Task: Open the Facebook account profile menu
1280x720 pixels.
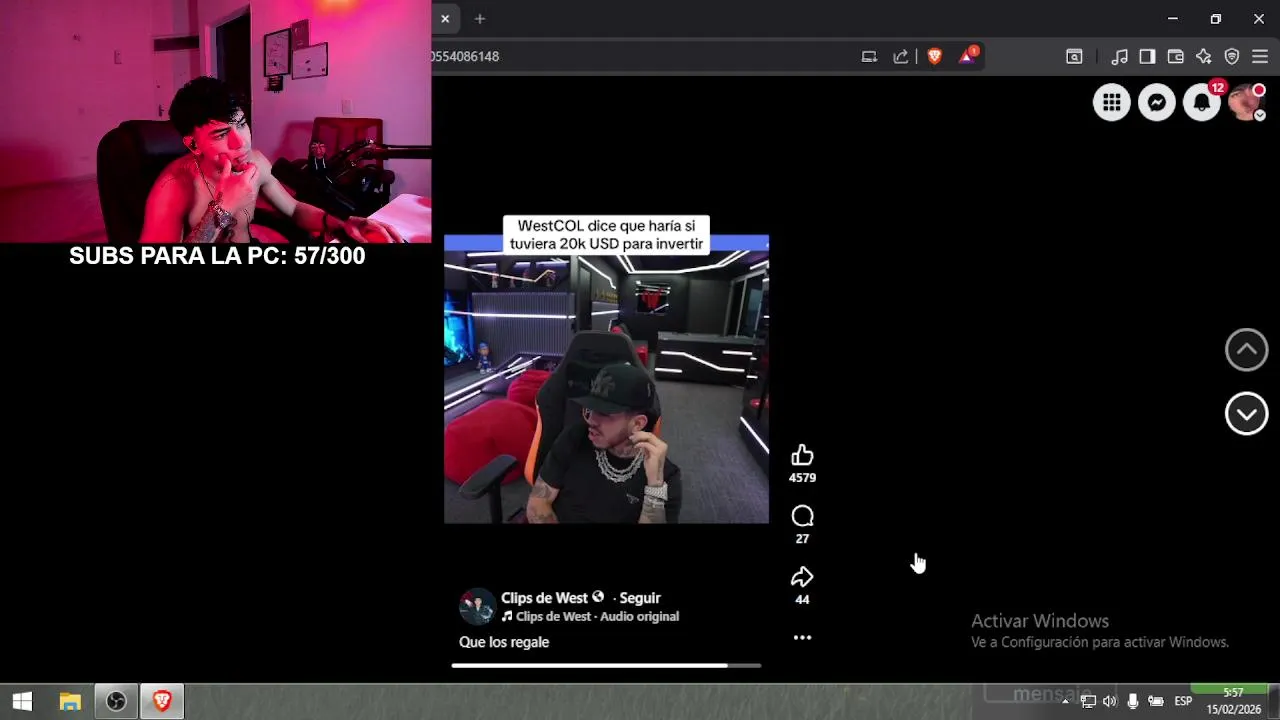Action: pos(1246,102)
